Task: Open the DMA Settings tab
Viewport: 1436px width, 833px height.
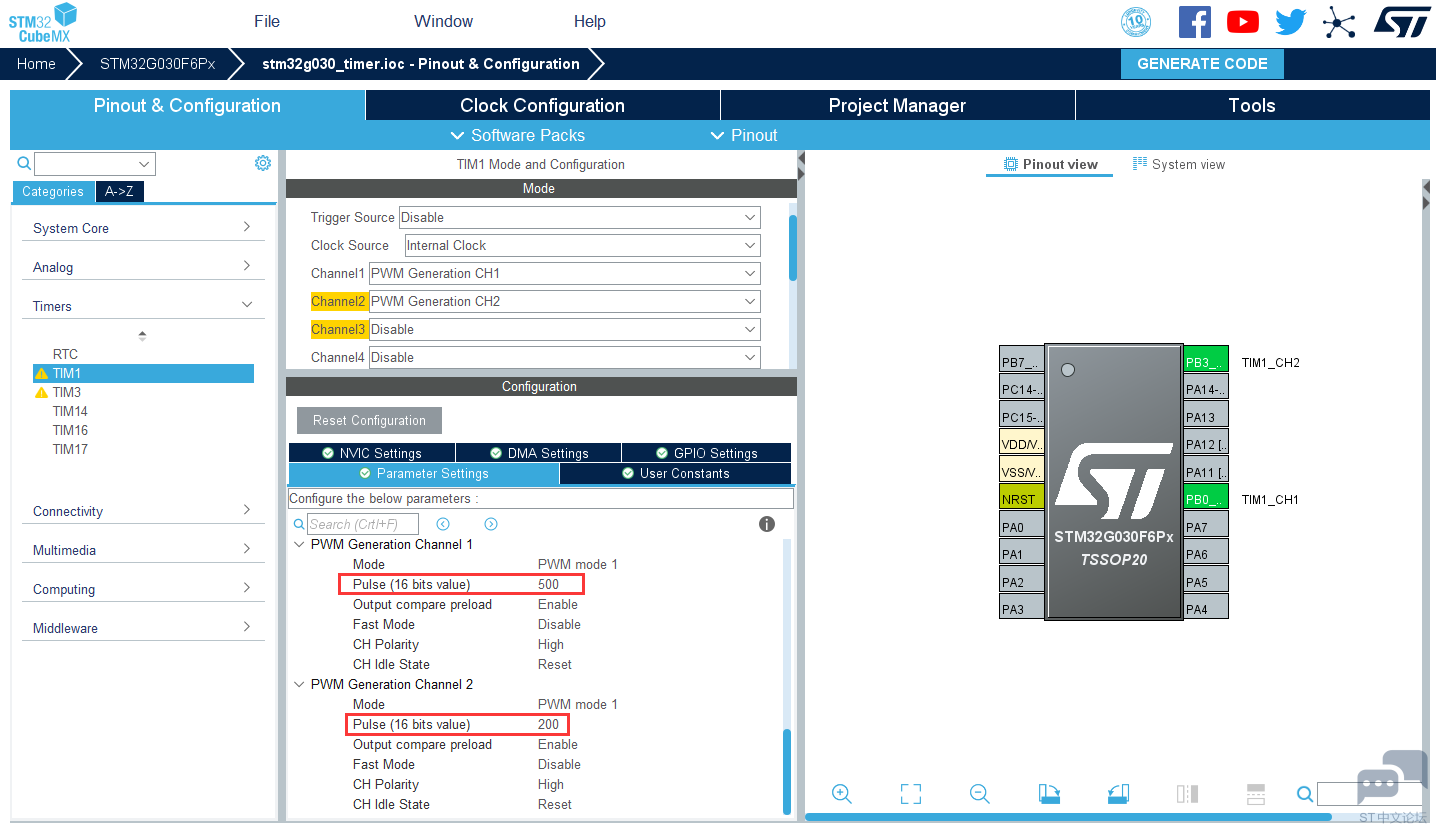Action: 538,453
